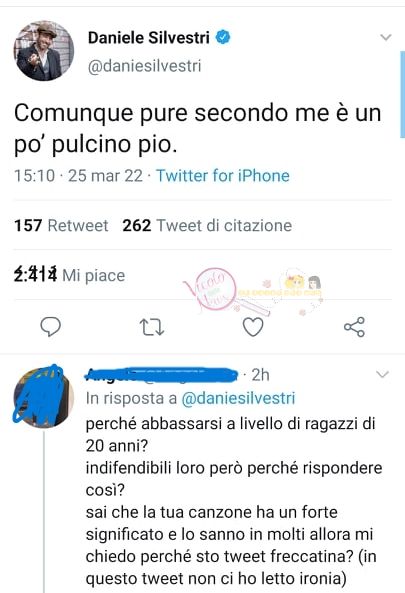Image resolution: width=405 pixels, height=593 pixels.
Task: Tap the retweet arrows icon
Action: (152, 327)
